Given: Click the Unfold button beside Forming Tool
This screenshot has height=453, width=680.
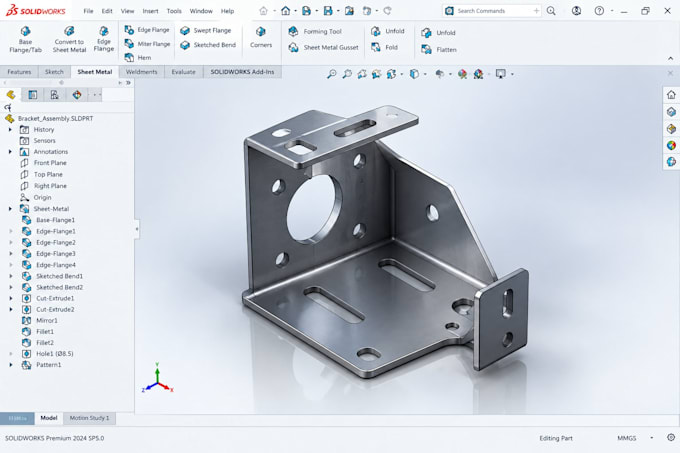Looking at the screenshot, I should [388, 31].
